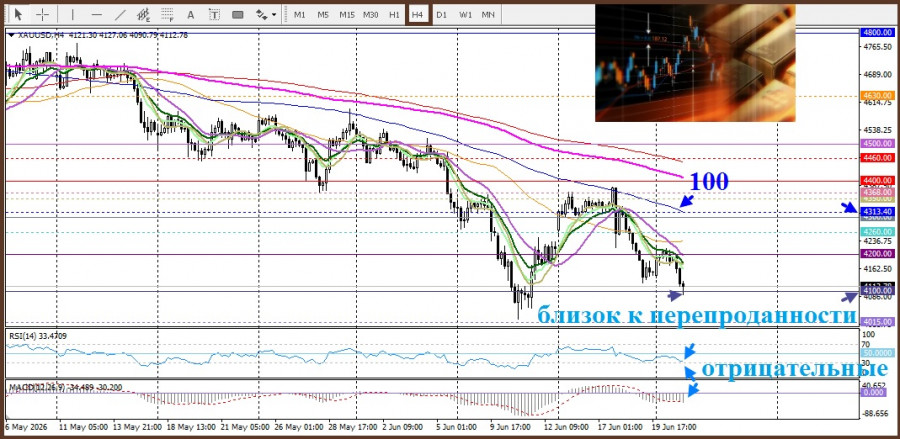Screen dimensions: 900x439
Task: Click the 12 Jun 09:00 time label
Action: [565, 427]
